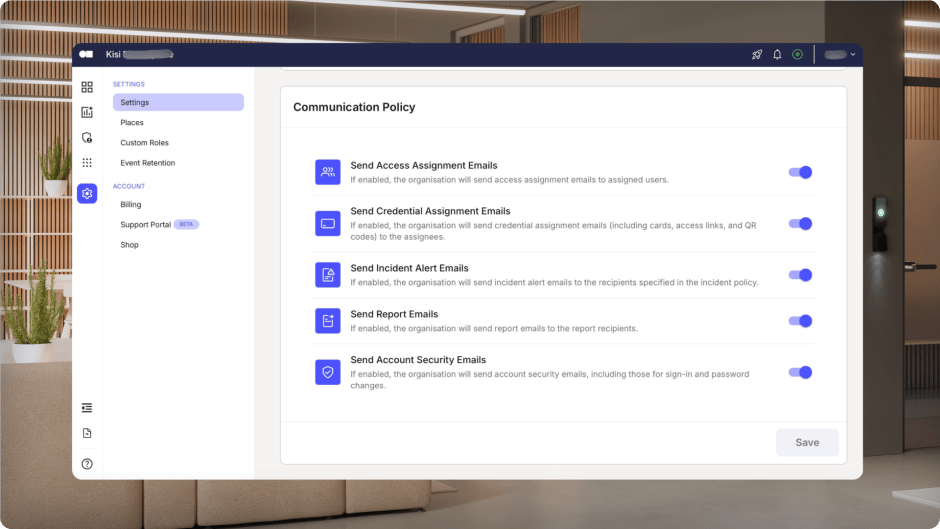Click the ACCOUNT section label
Screen dimensions: 940x529
tap(129, 187)
